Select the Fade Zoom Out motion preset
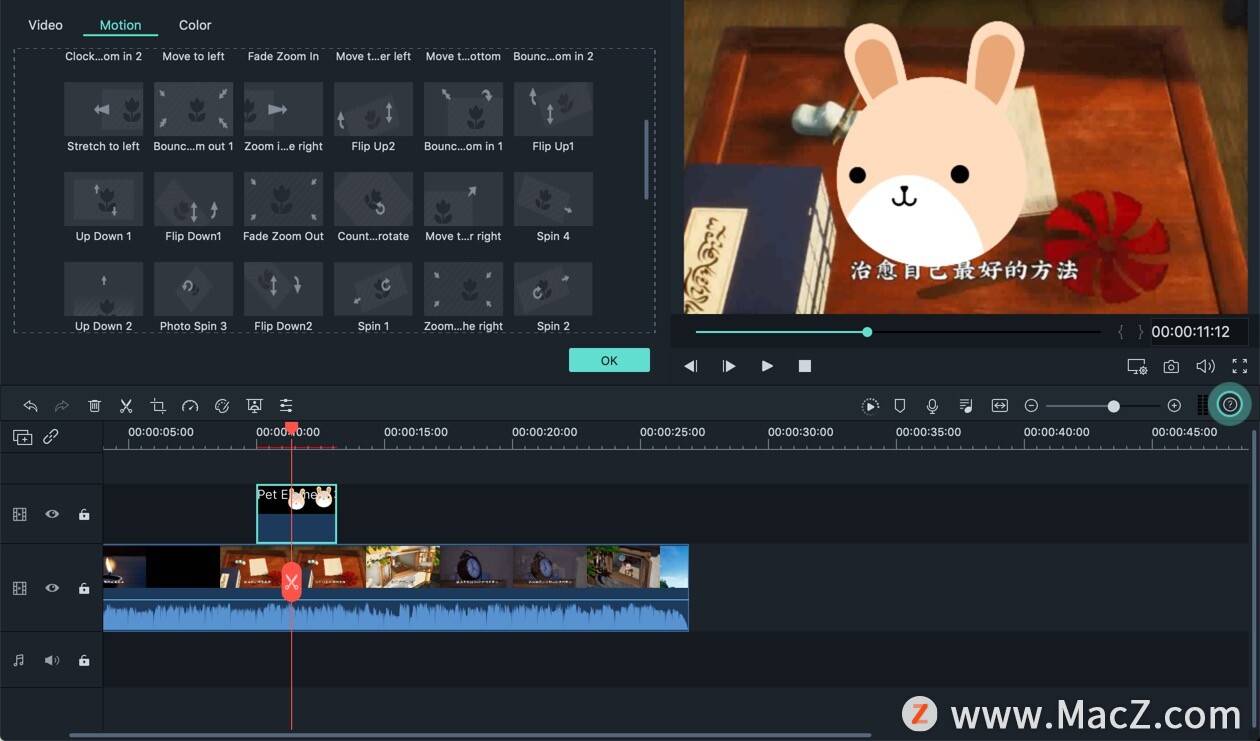1260x741 pixels. pyautogui.click(x=283, y=207)
